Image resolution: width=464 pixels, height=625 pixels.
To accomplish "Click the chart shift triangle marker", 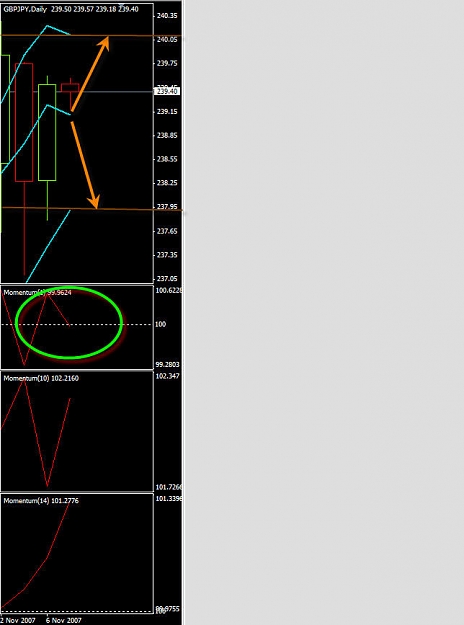I will 122,5.
